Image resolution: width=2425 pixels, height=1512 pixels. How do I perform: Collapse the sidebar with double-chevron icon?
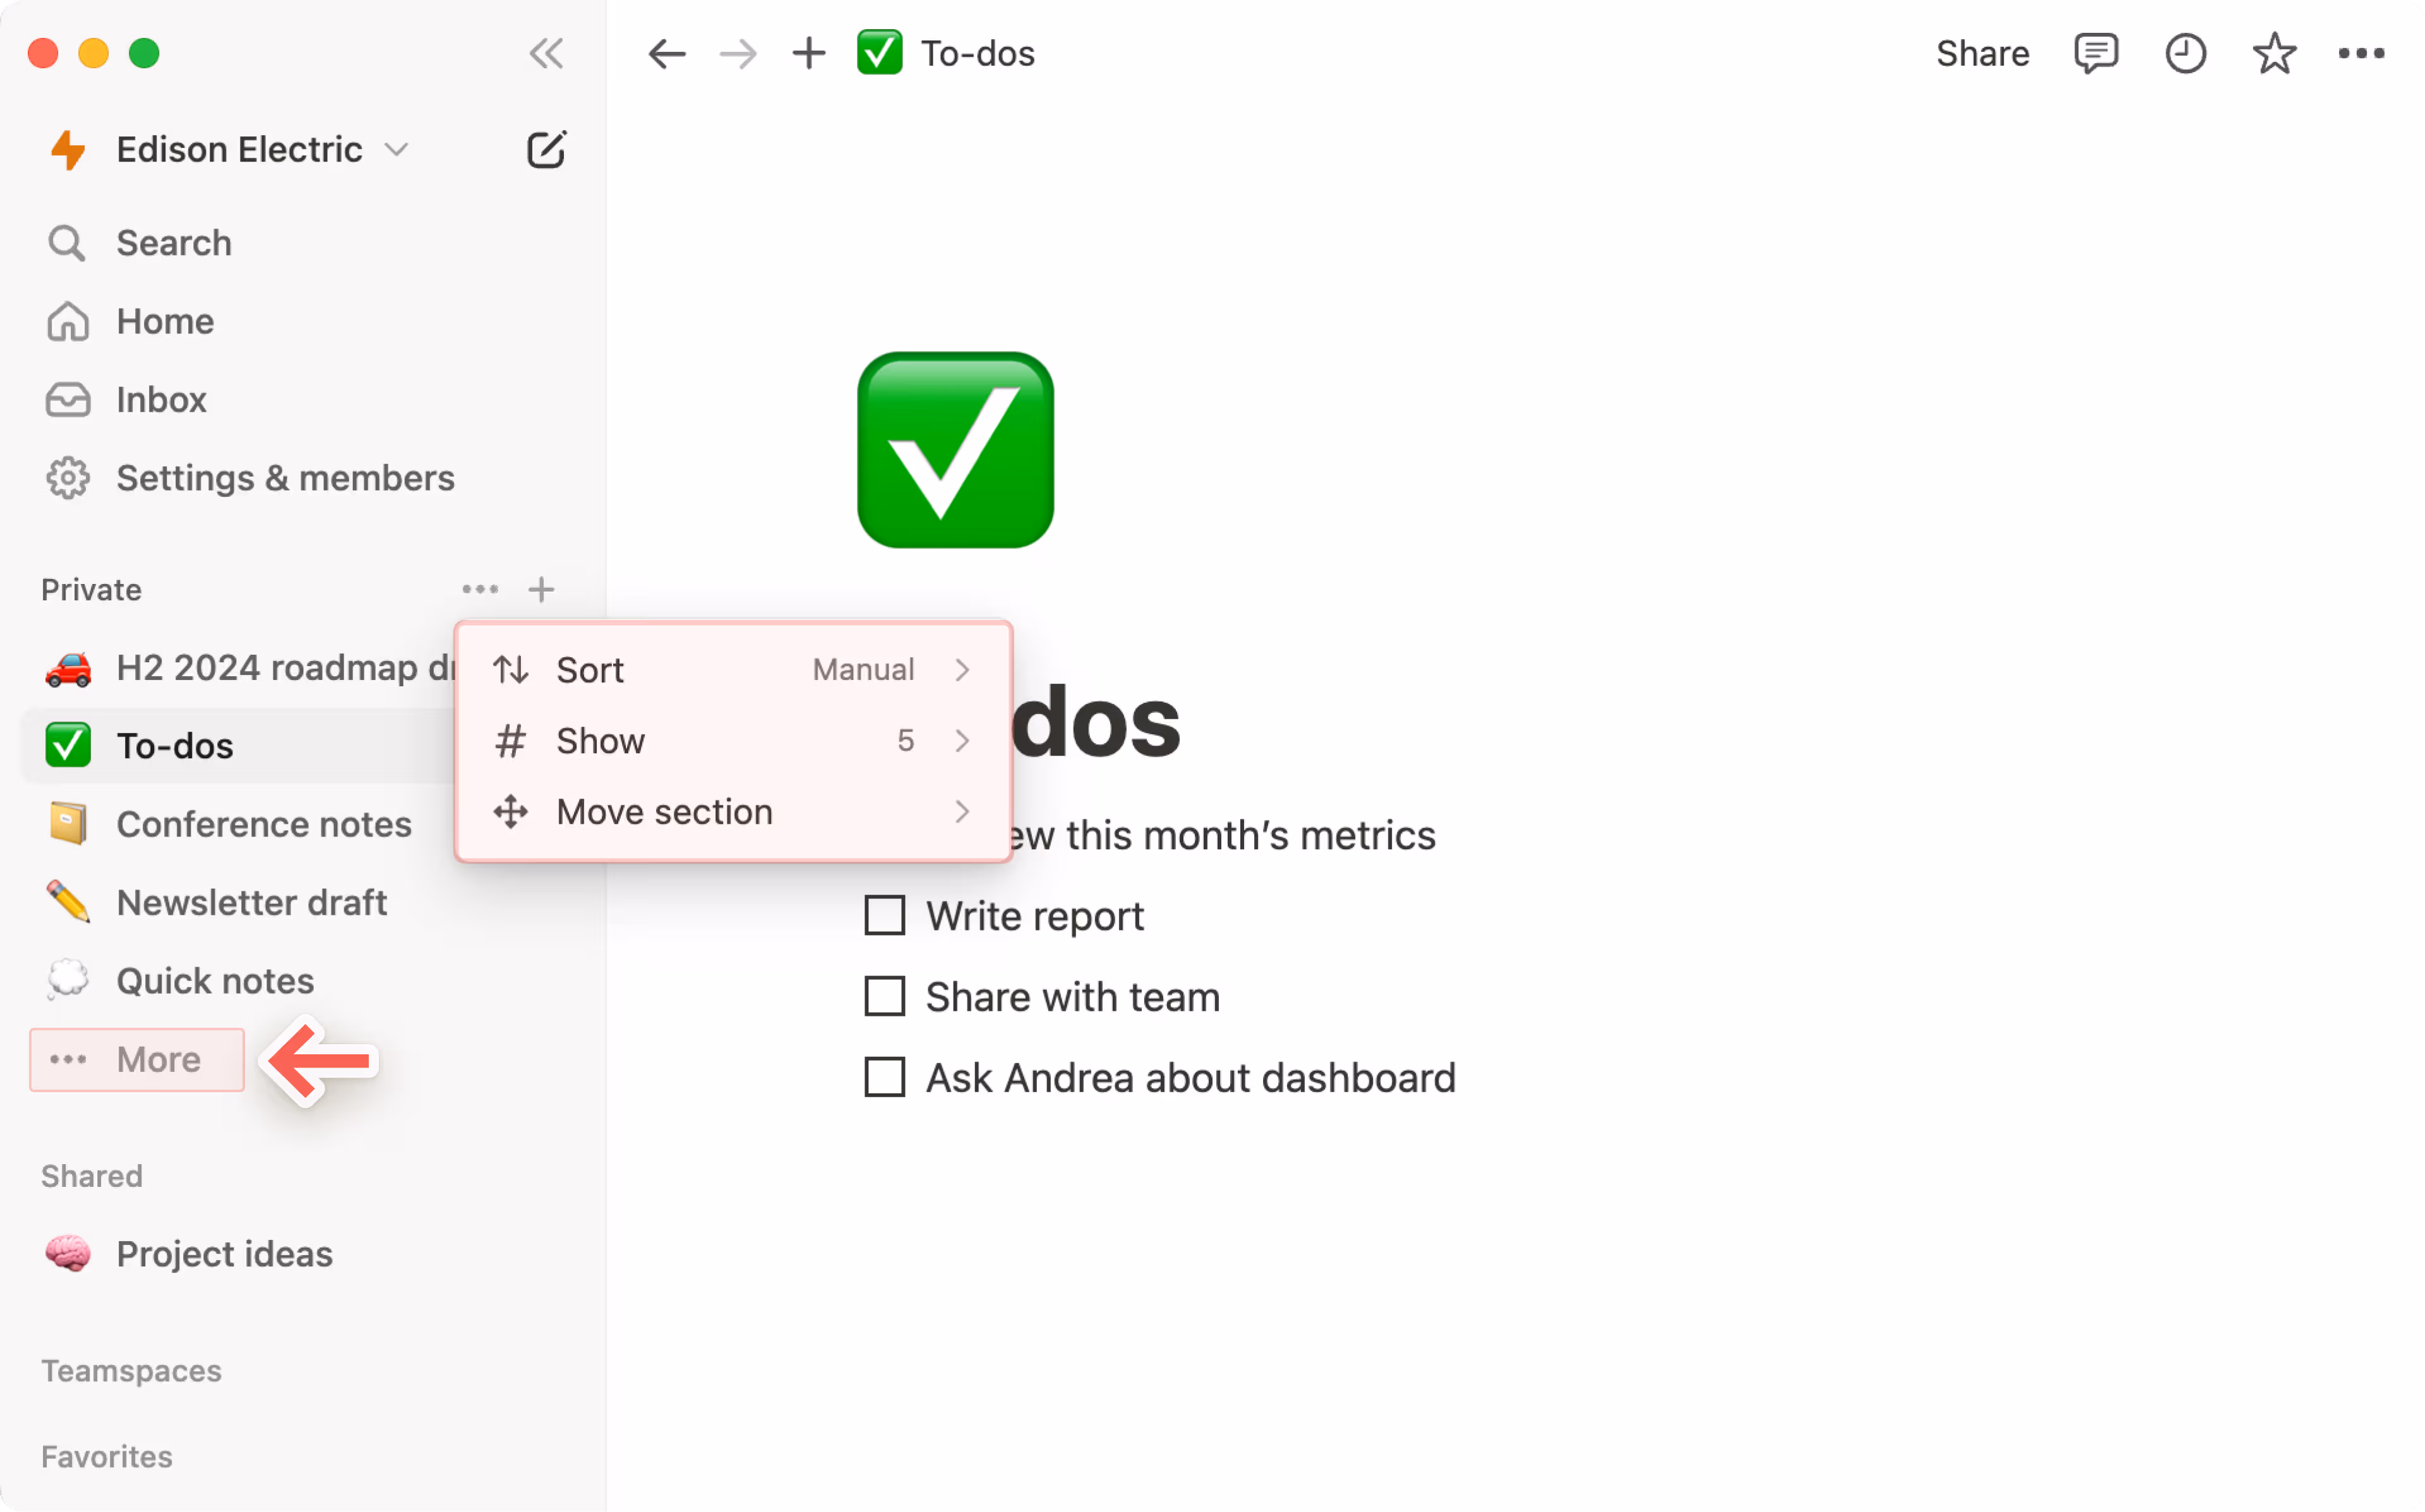pyautogui.click(x=546, y=53)
